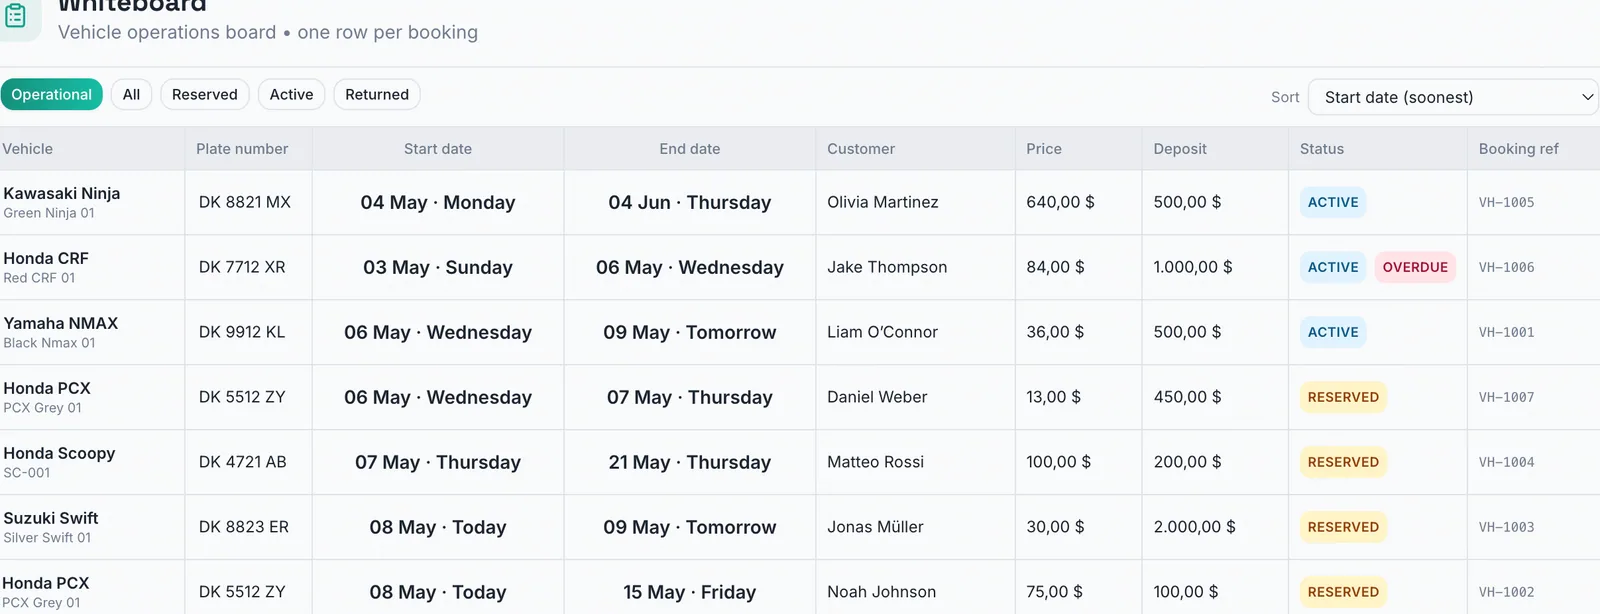
Task: Click RESERVED badge for Honda Scoopy
Action: tap(1343, 462)
